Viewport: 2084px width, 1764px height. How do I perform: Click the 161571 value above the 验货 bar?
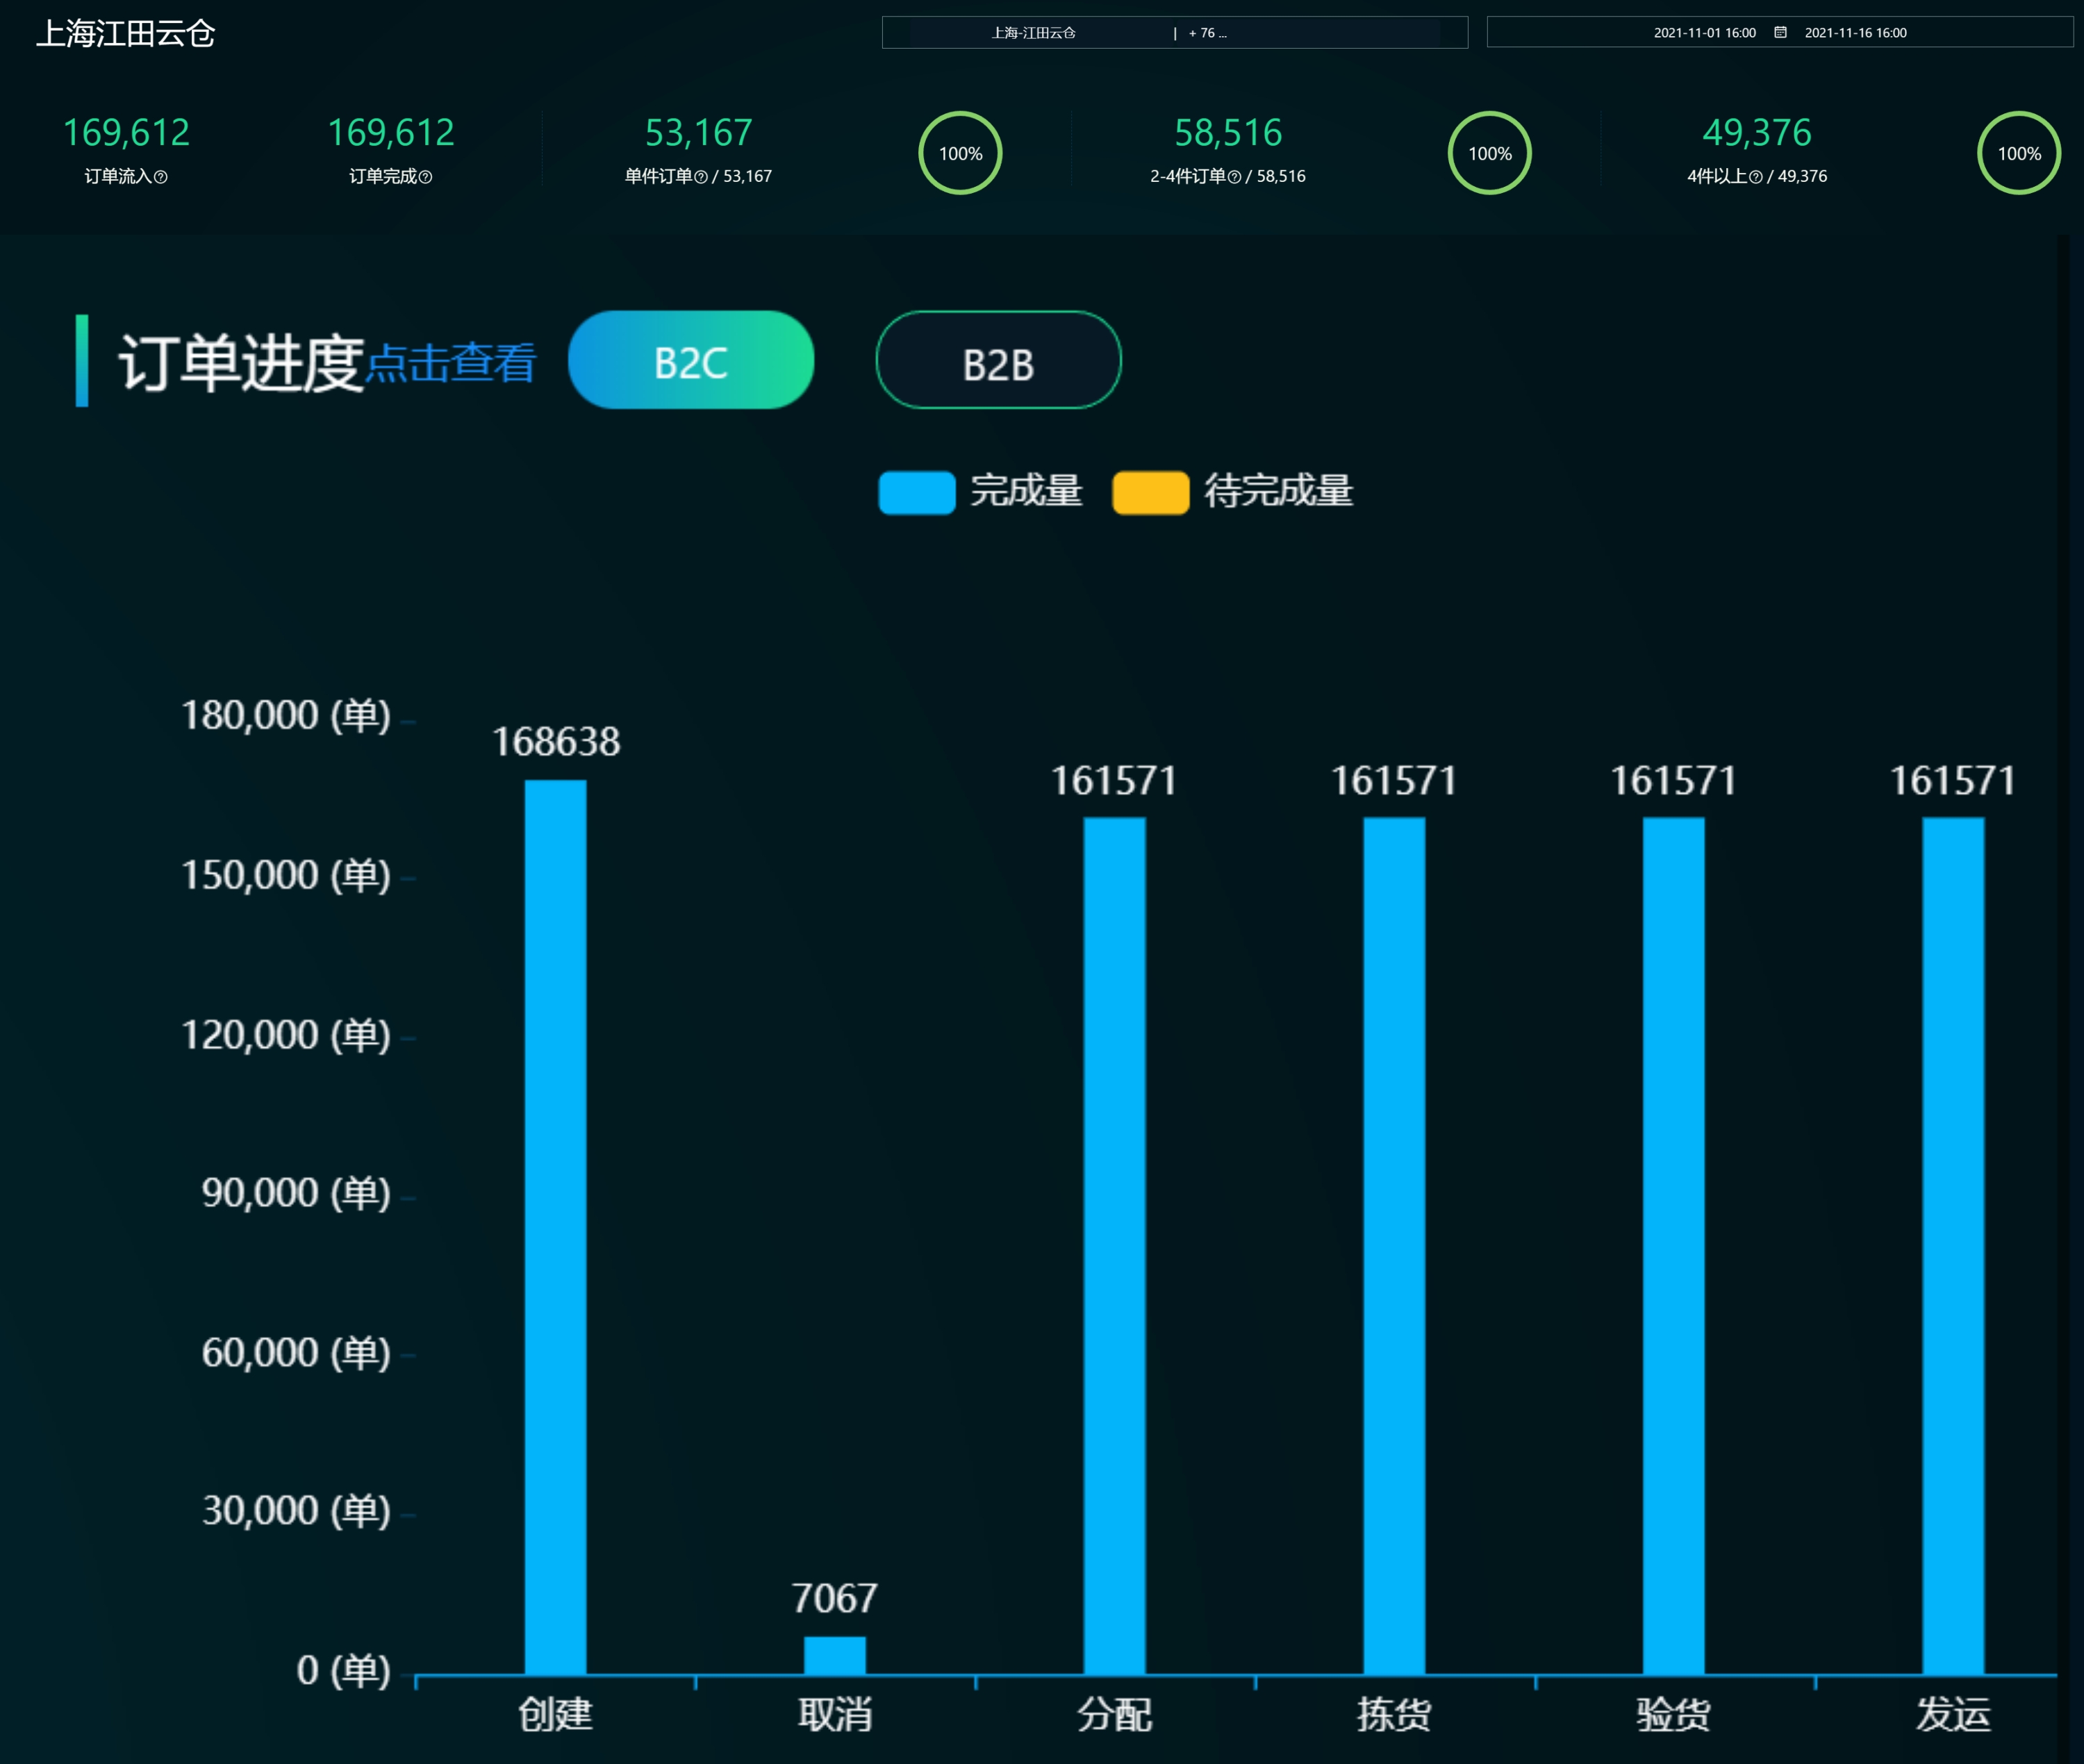1673,781
